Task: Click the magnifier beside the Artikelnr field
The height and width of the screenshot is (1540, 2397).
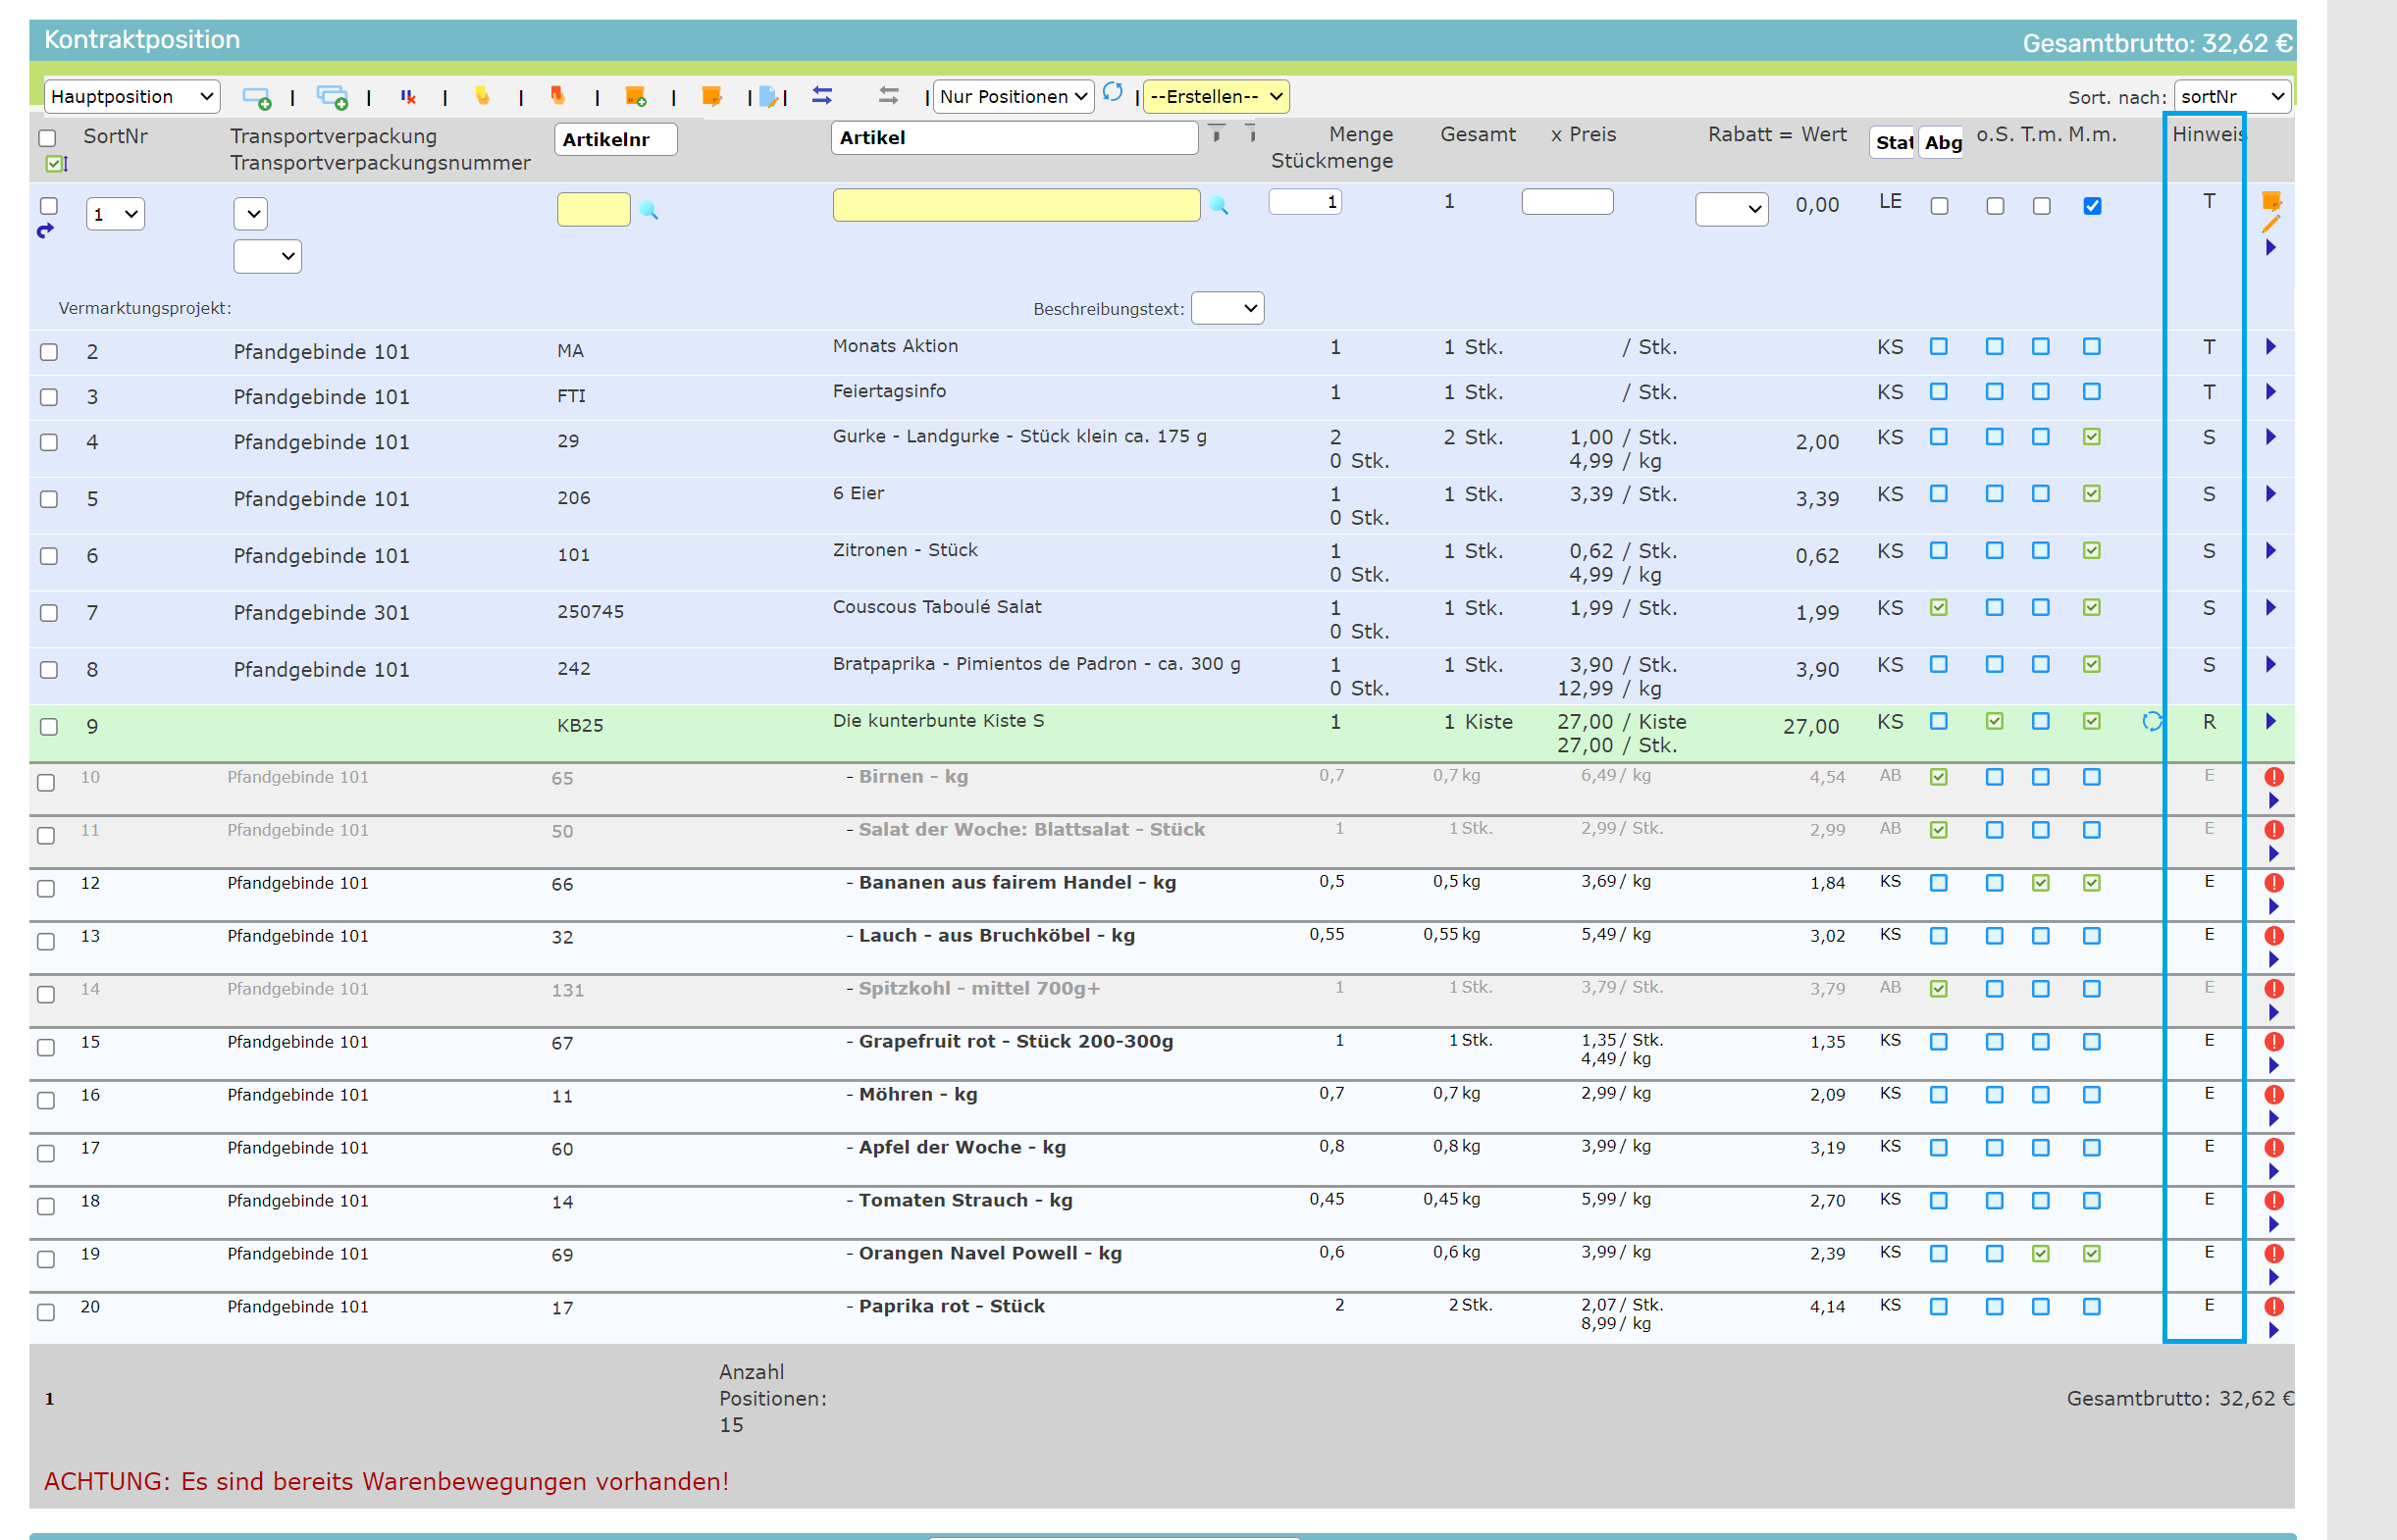Action: point(649,210)
